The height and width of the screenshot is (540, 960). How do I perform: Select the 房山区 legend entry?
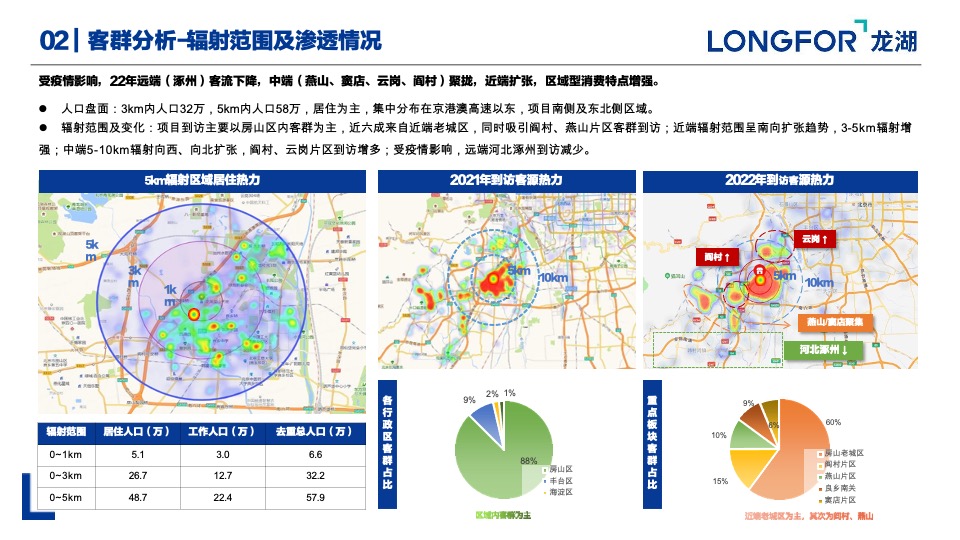558,468
